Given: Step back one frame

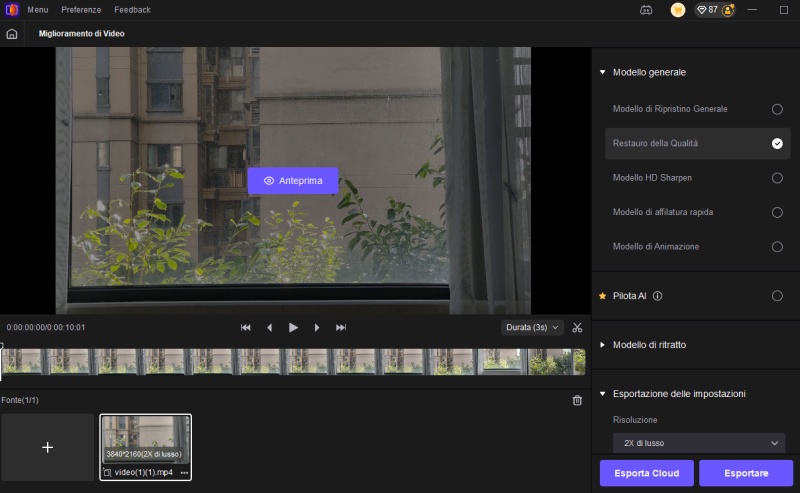Looking at the screenshot, I should point(269,328).
